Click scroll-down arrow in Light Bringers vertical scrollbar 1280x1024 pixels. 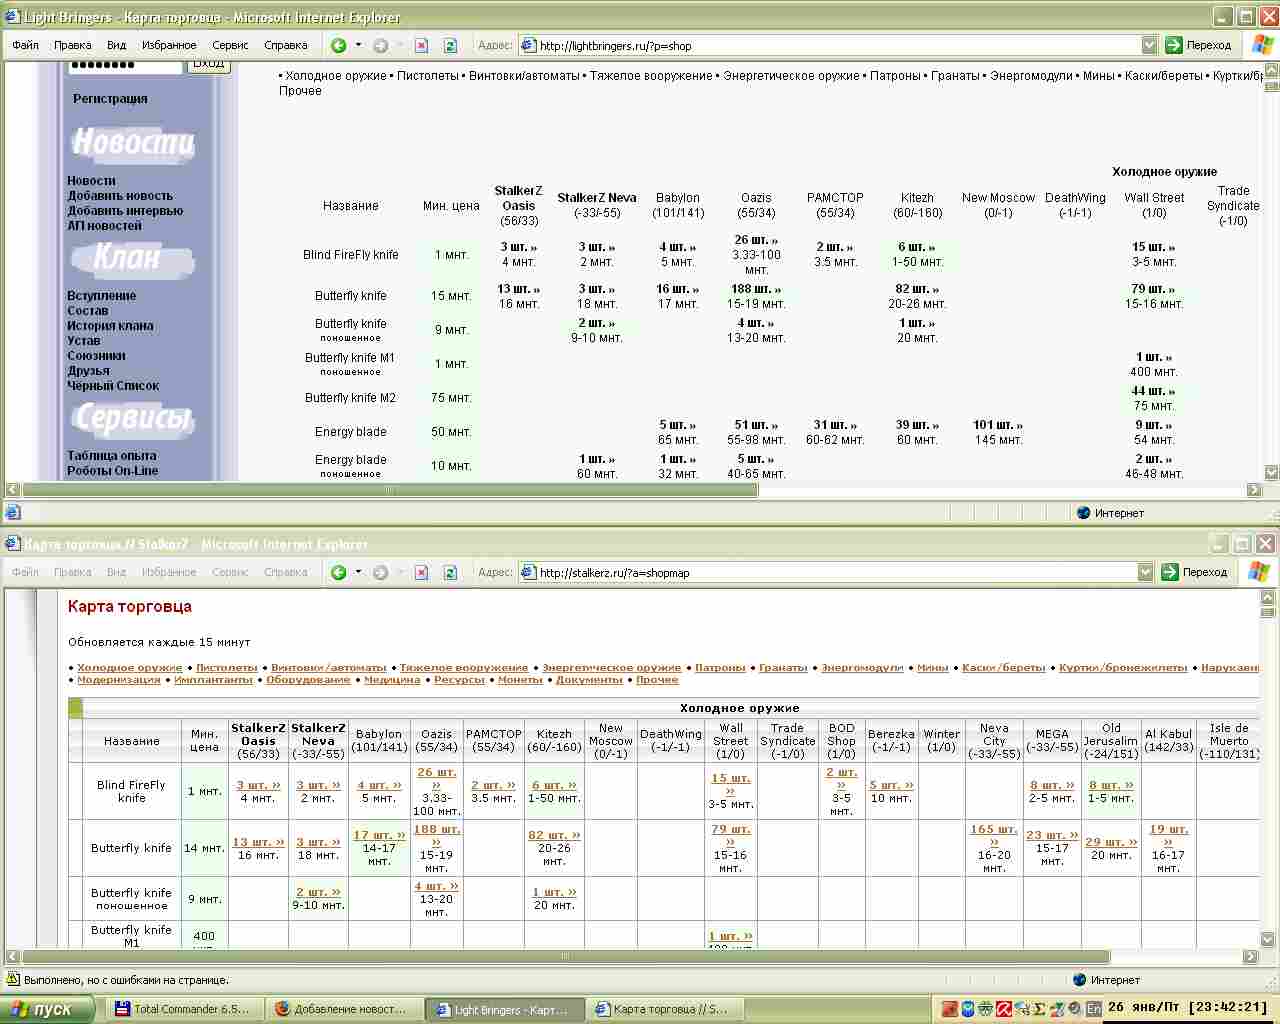point(1272,473)
